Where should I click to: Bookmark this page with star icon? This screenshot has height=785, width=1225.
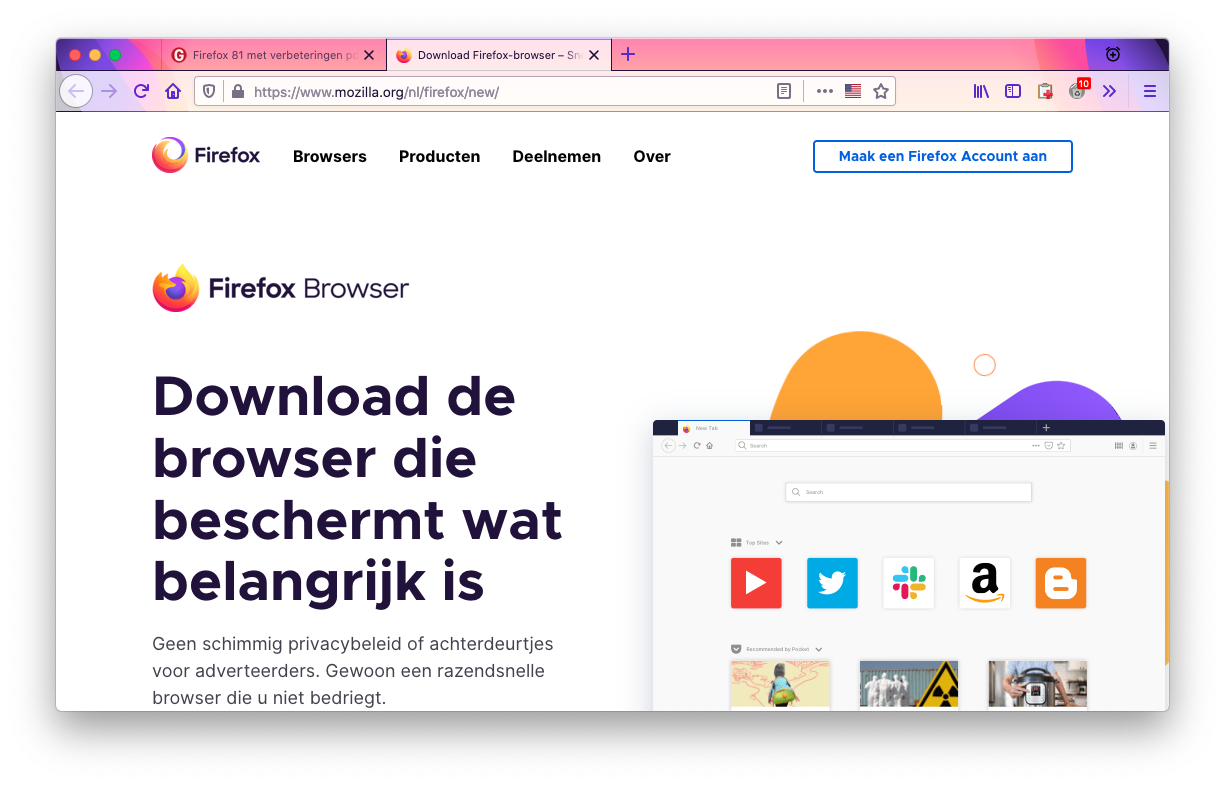(881, 91)
